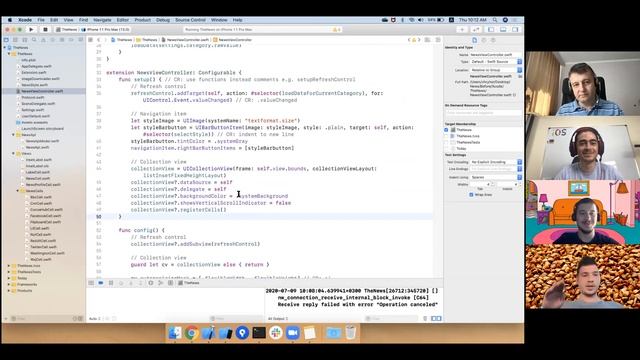
Task: Enable Today target membership checkbox
Action: click(x=446, y=149)
